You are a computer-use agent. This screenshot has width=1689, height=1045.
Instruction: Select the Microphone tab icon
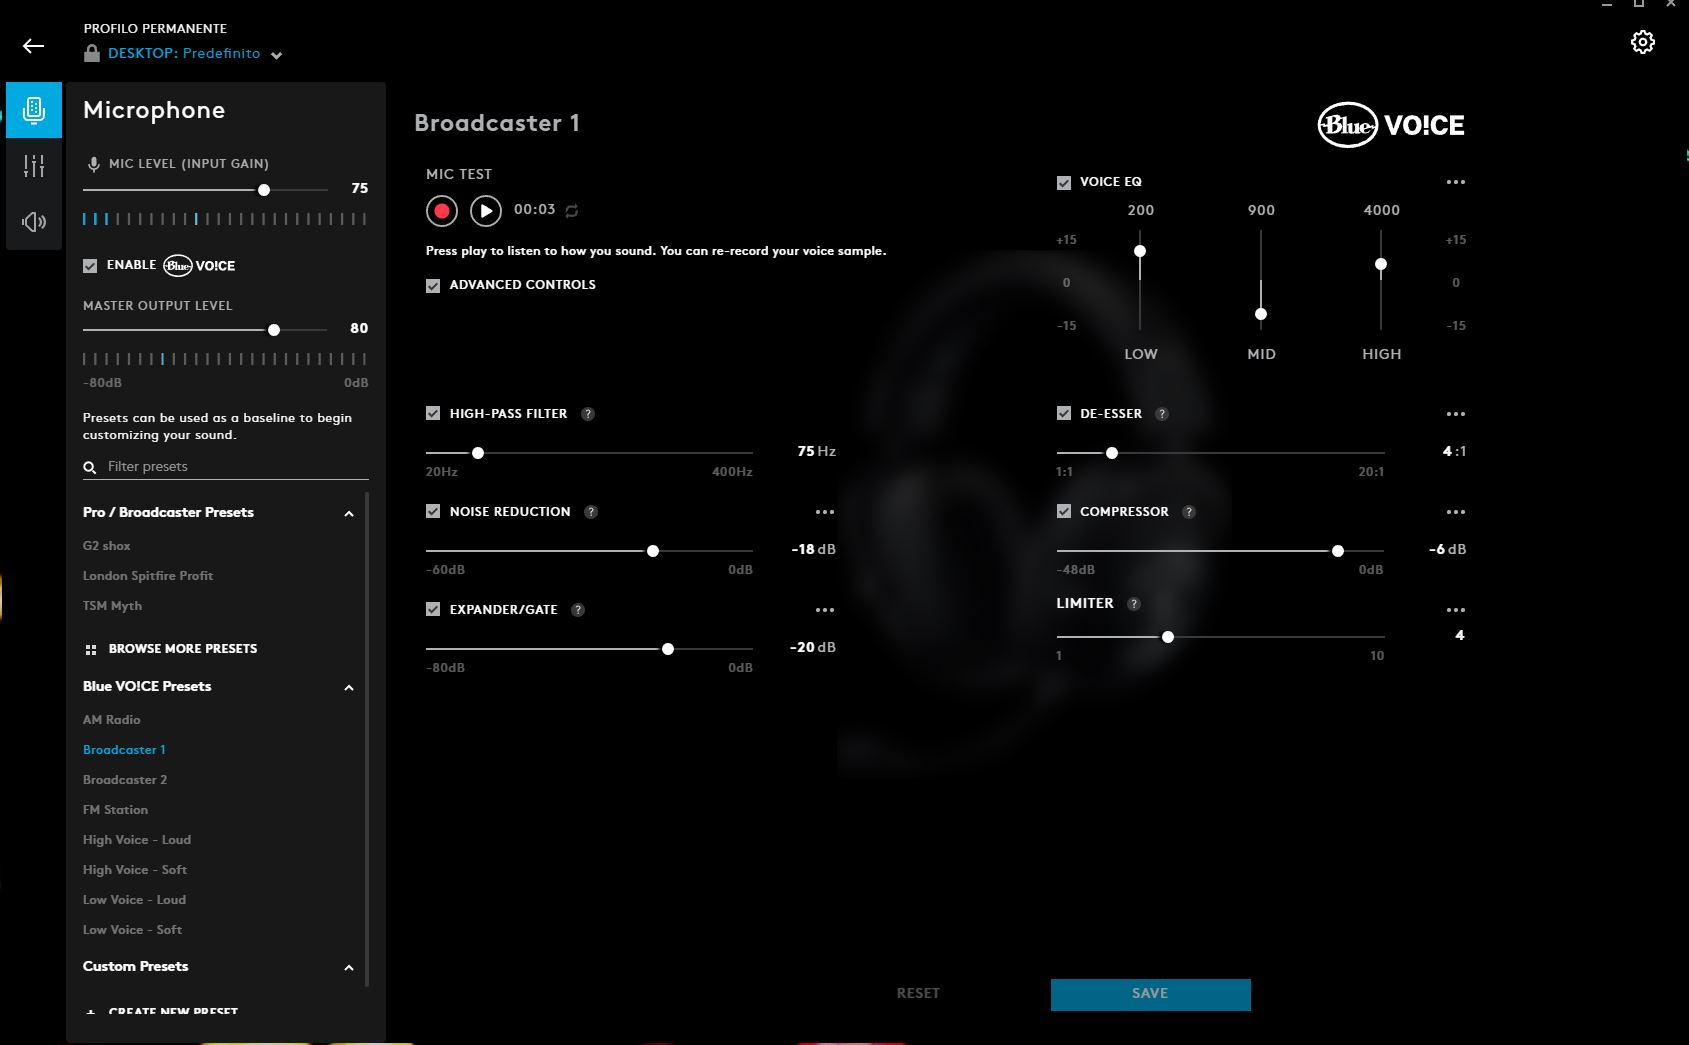point(34,110)
